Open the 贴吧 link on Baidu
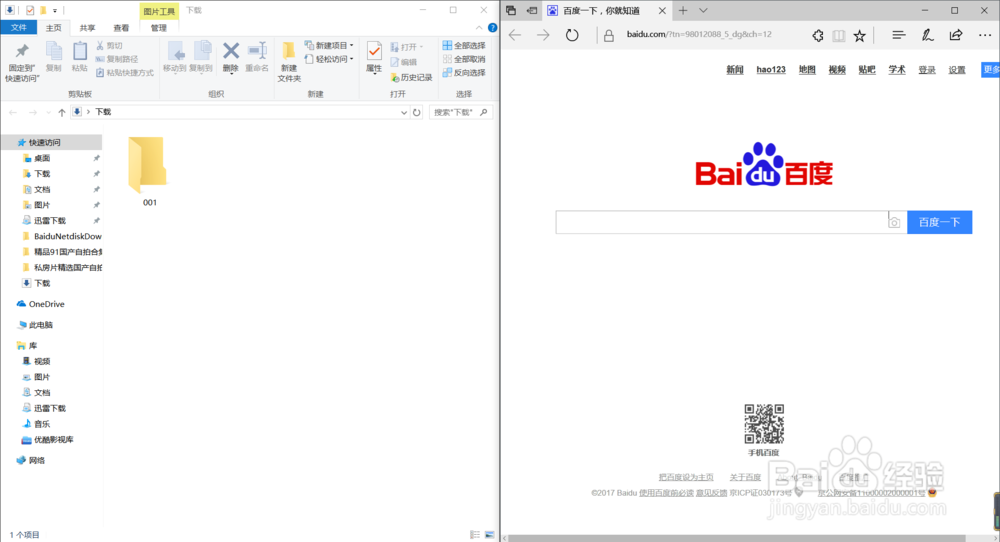Image resolution: width=1000 pixels, height=542 pixels. [867, 70]
